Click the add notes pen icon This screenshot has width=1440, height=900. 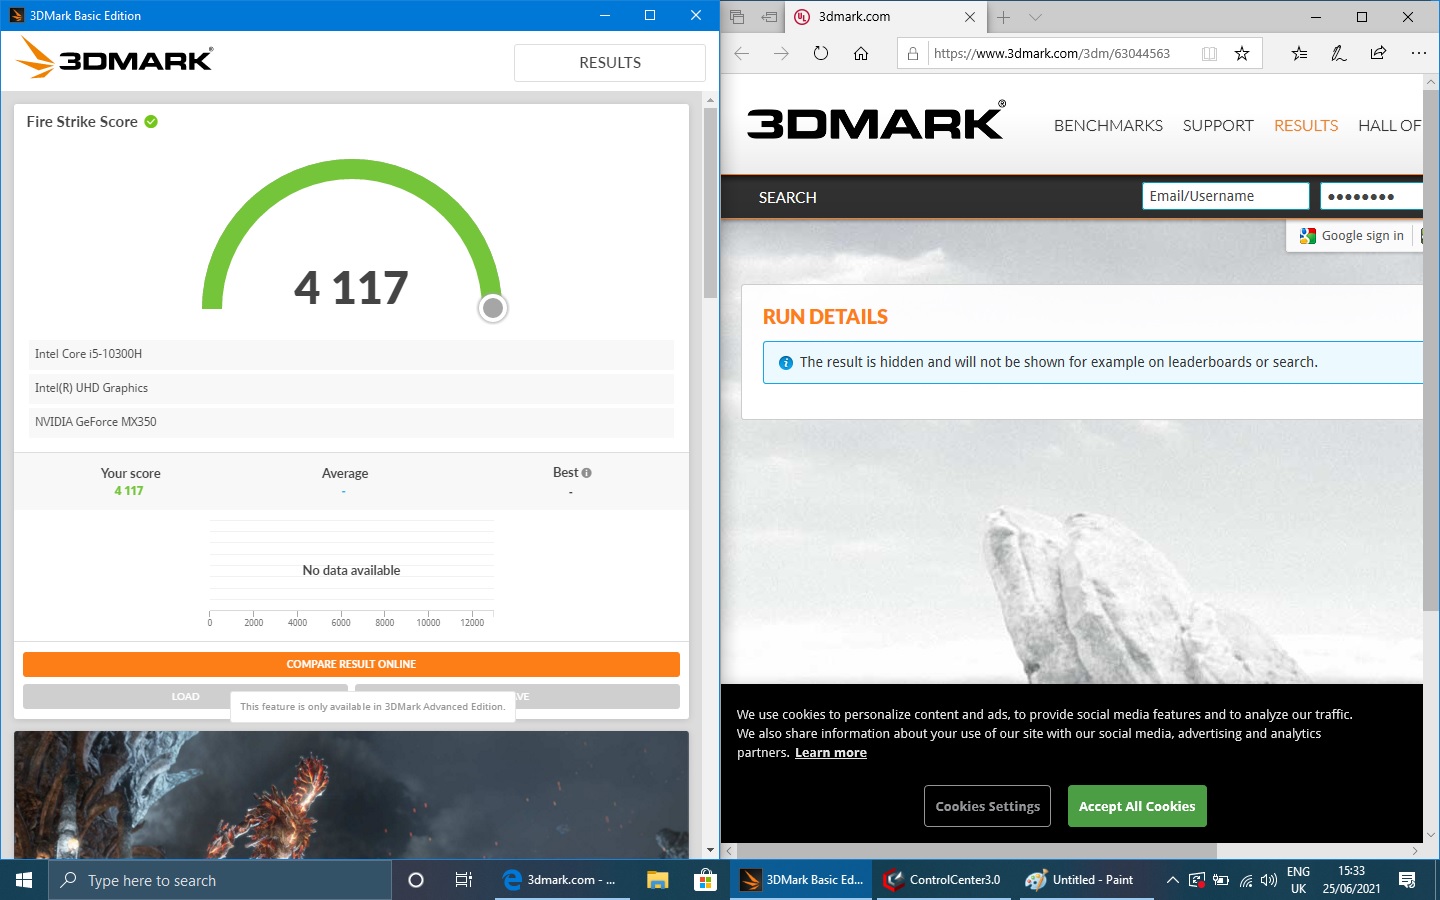point(1339,54)
